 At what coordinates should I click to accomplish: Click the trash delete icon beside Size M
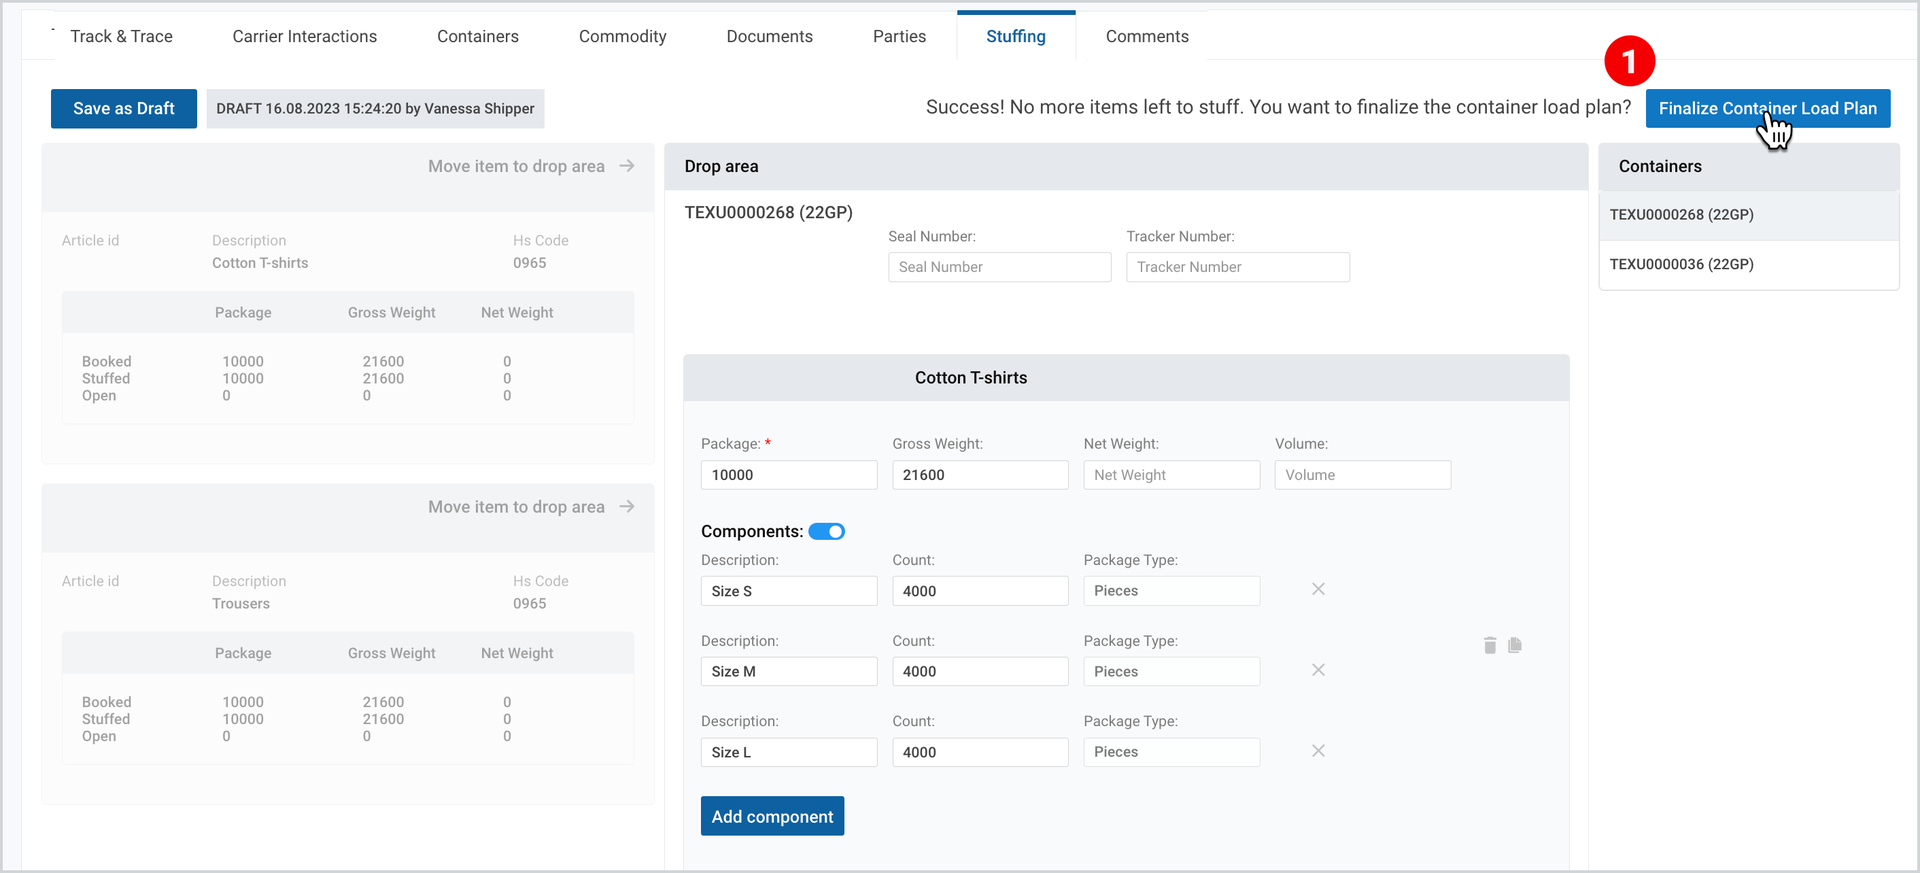1490,645
